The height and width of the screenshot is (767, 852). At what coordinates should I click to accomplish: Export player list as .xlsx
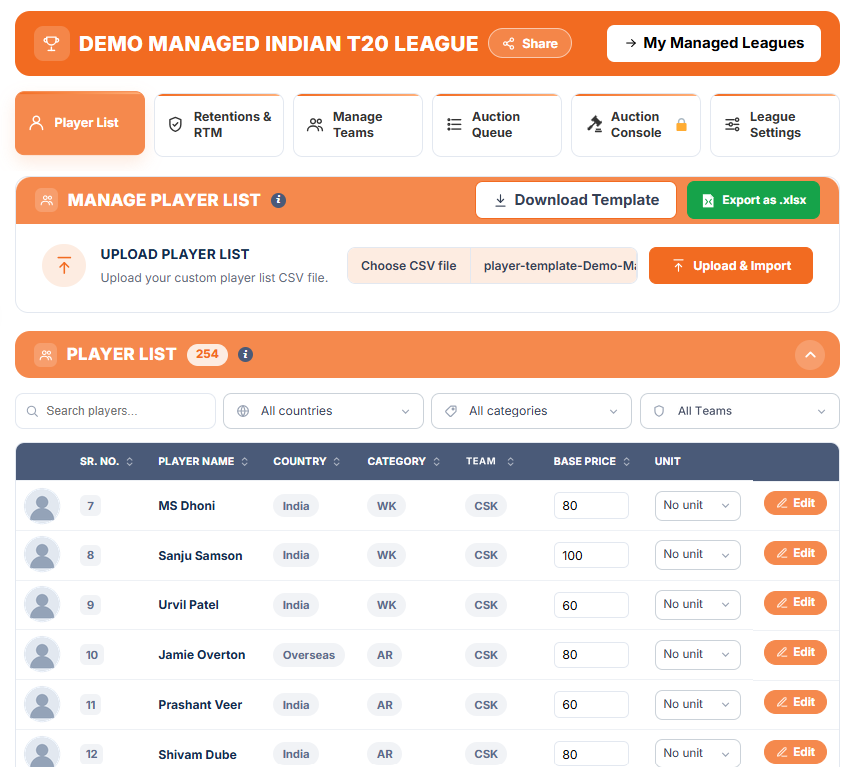[754, 200]
